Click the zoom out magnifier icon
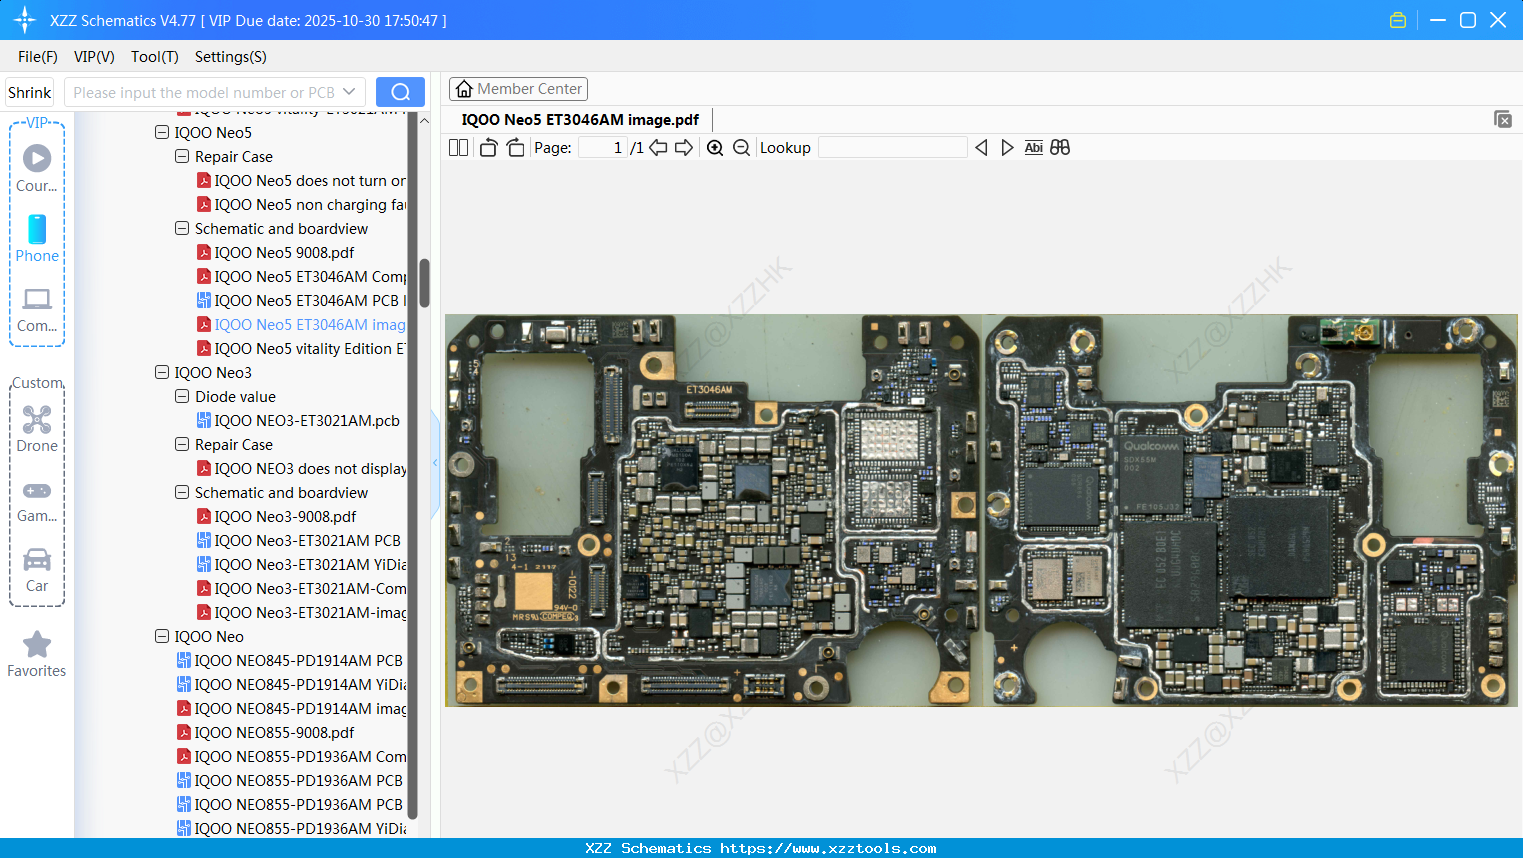This screenshot has height=858, width=1523. pyautogui.click(x=741, y=148)
